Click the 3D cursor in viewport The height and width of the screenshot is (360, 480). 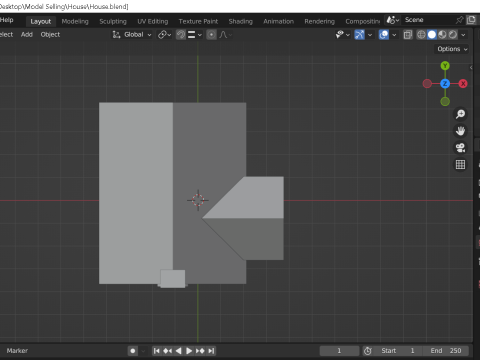[x=198, y=200]
